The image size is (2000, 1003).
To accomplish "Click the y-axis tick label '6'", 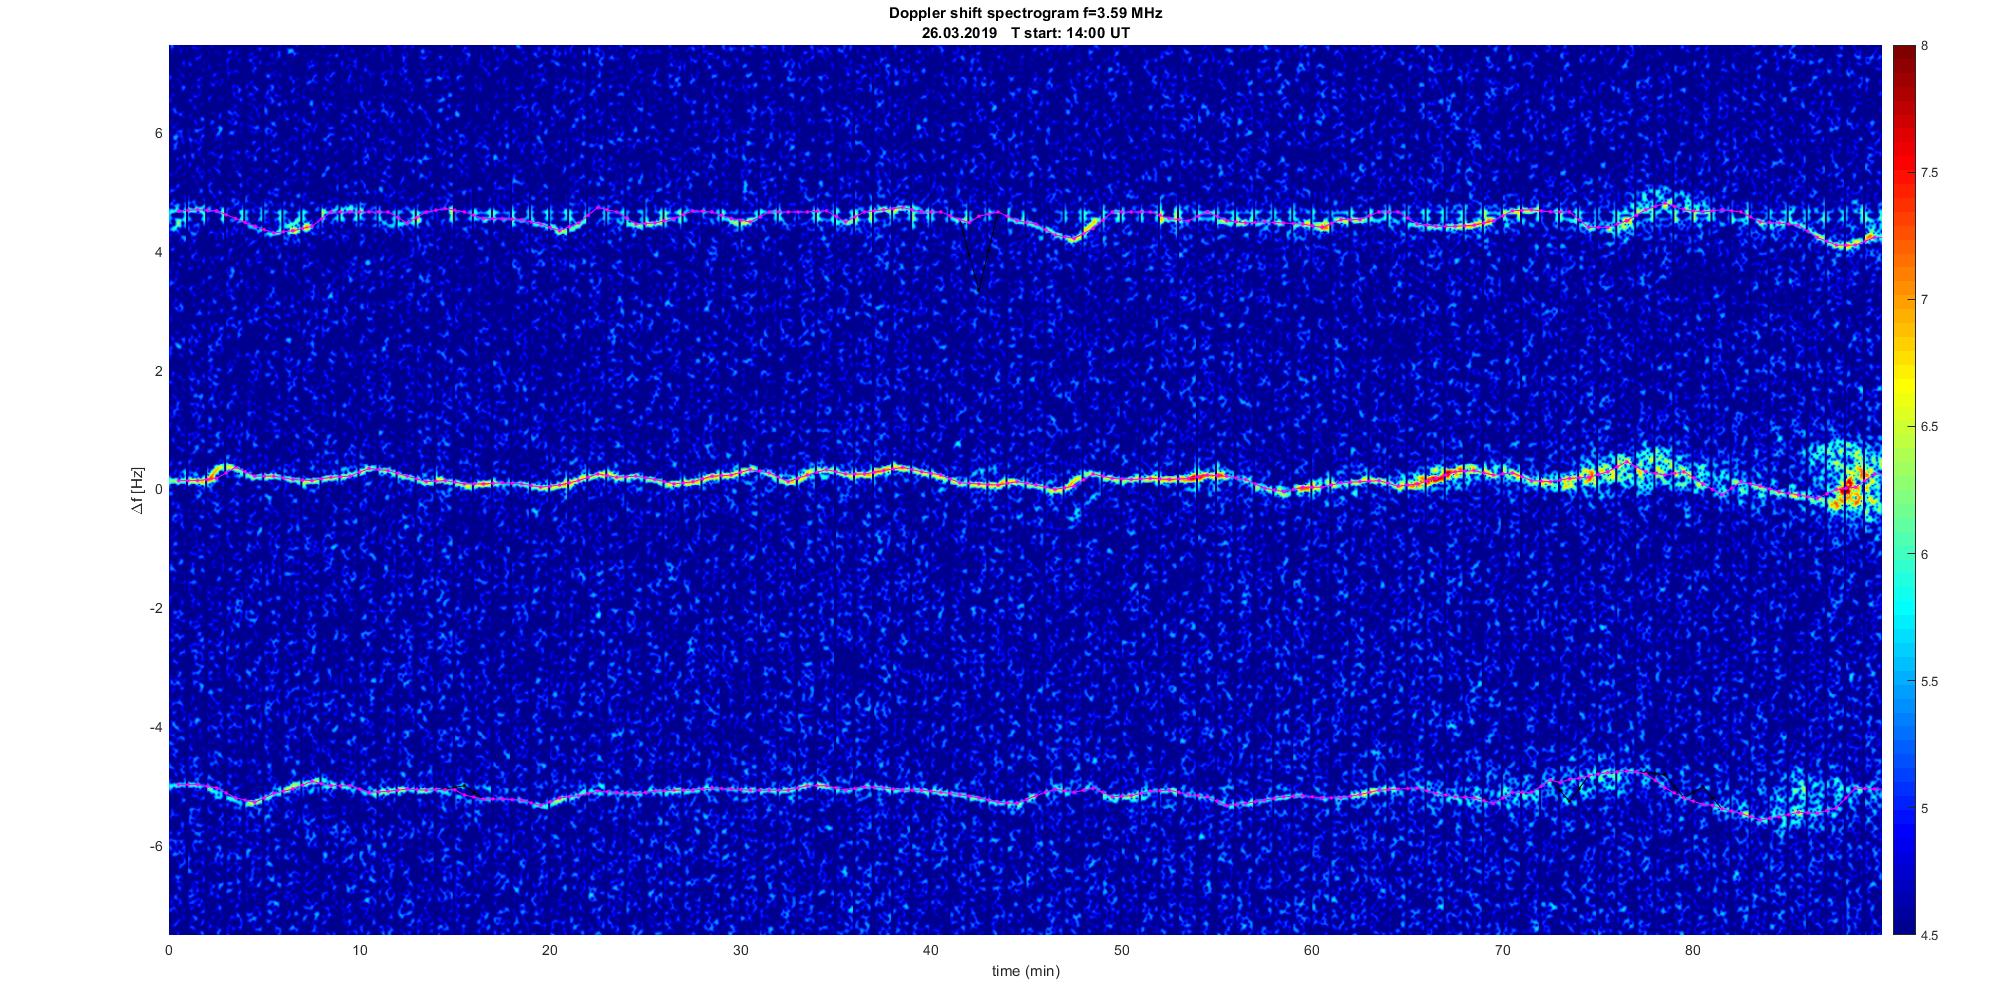I will click(158, 134).
